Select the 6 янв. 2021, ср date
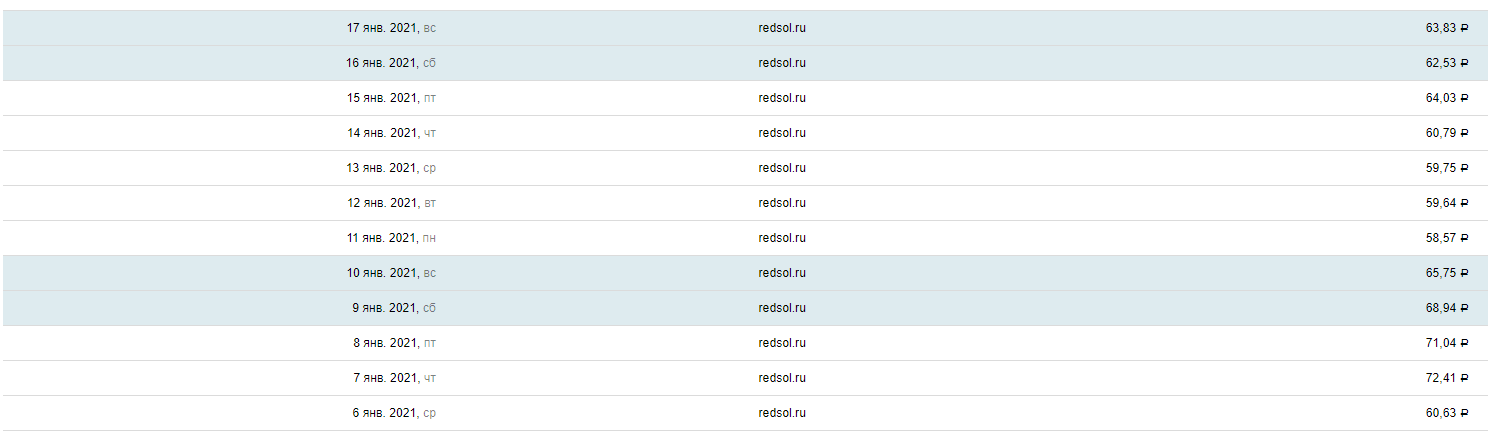Screen dimensions: 1504x431 click(394, 413)
